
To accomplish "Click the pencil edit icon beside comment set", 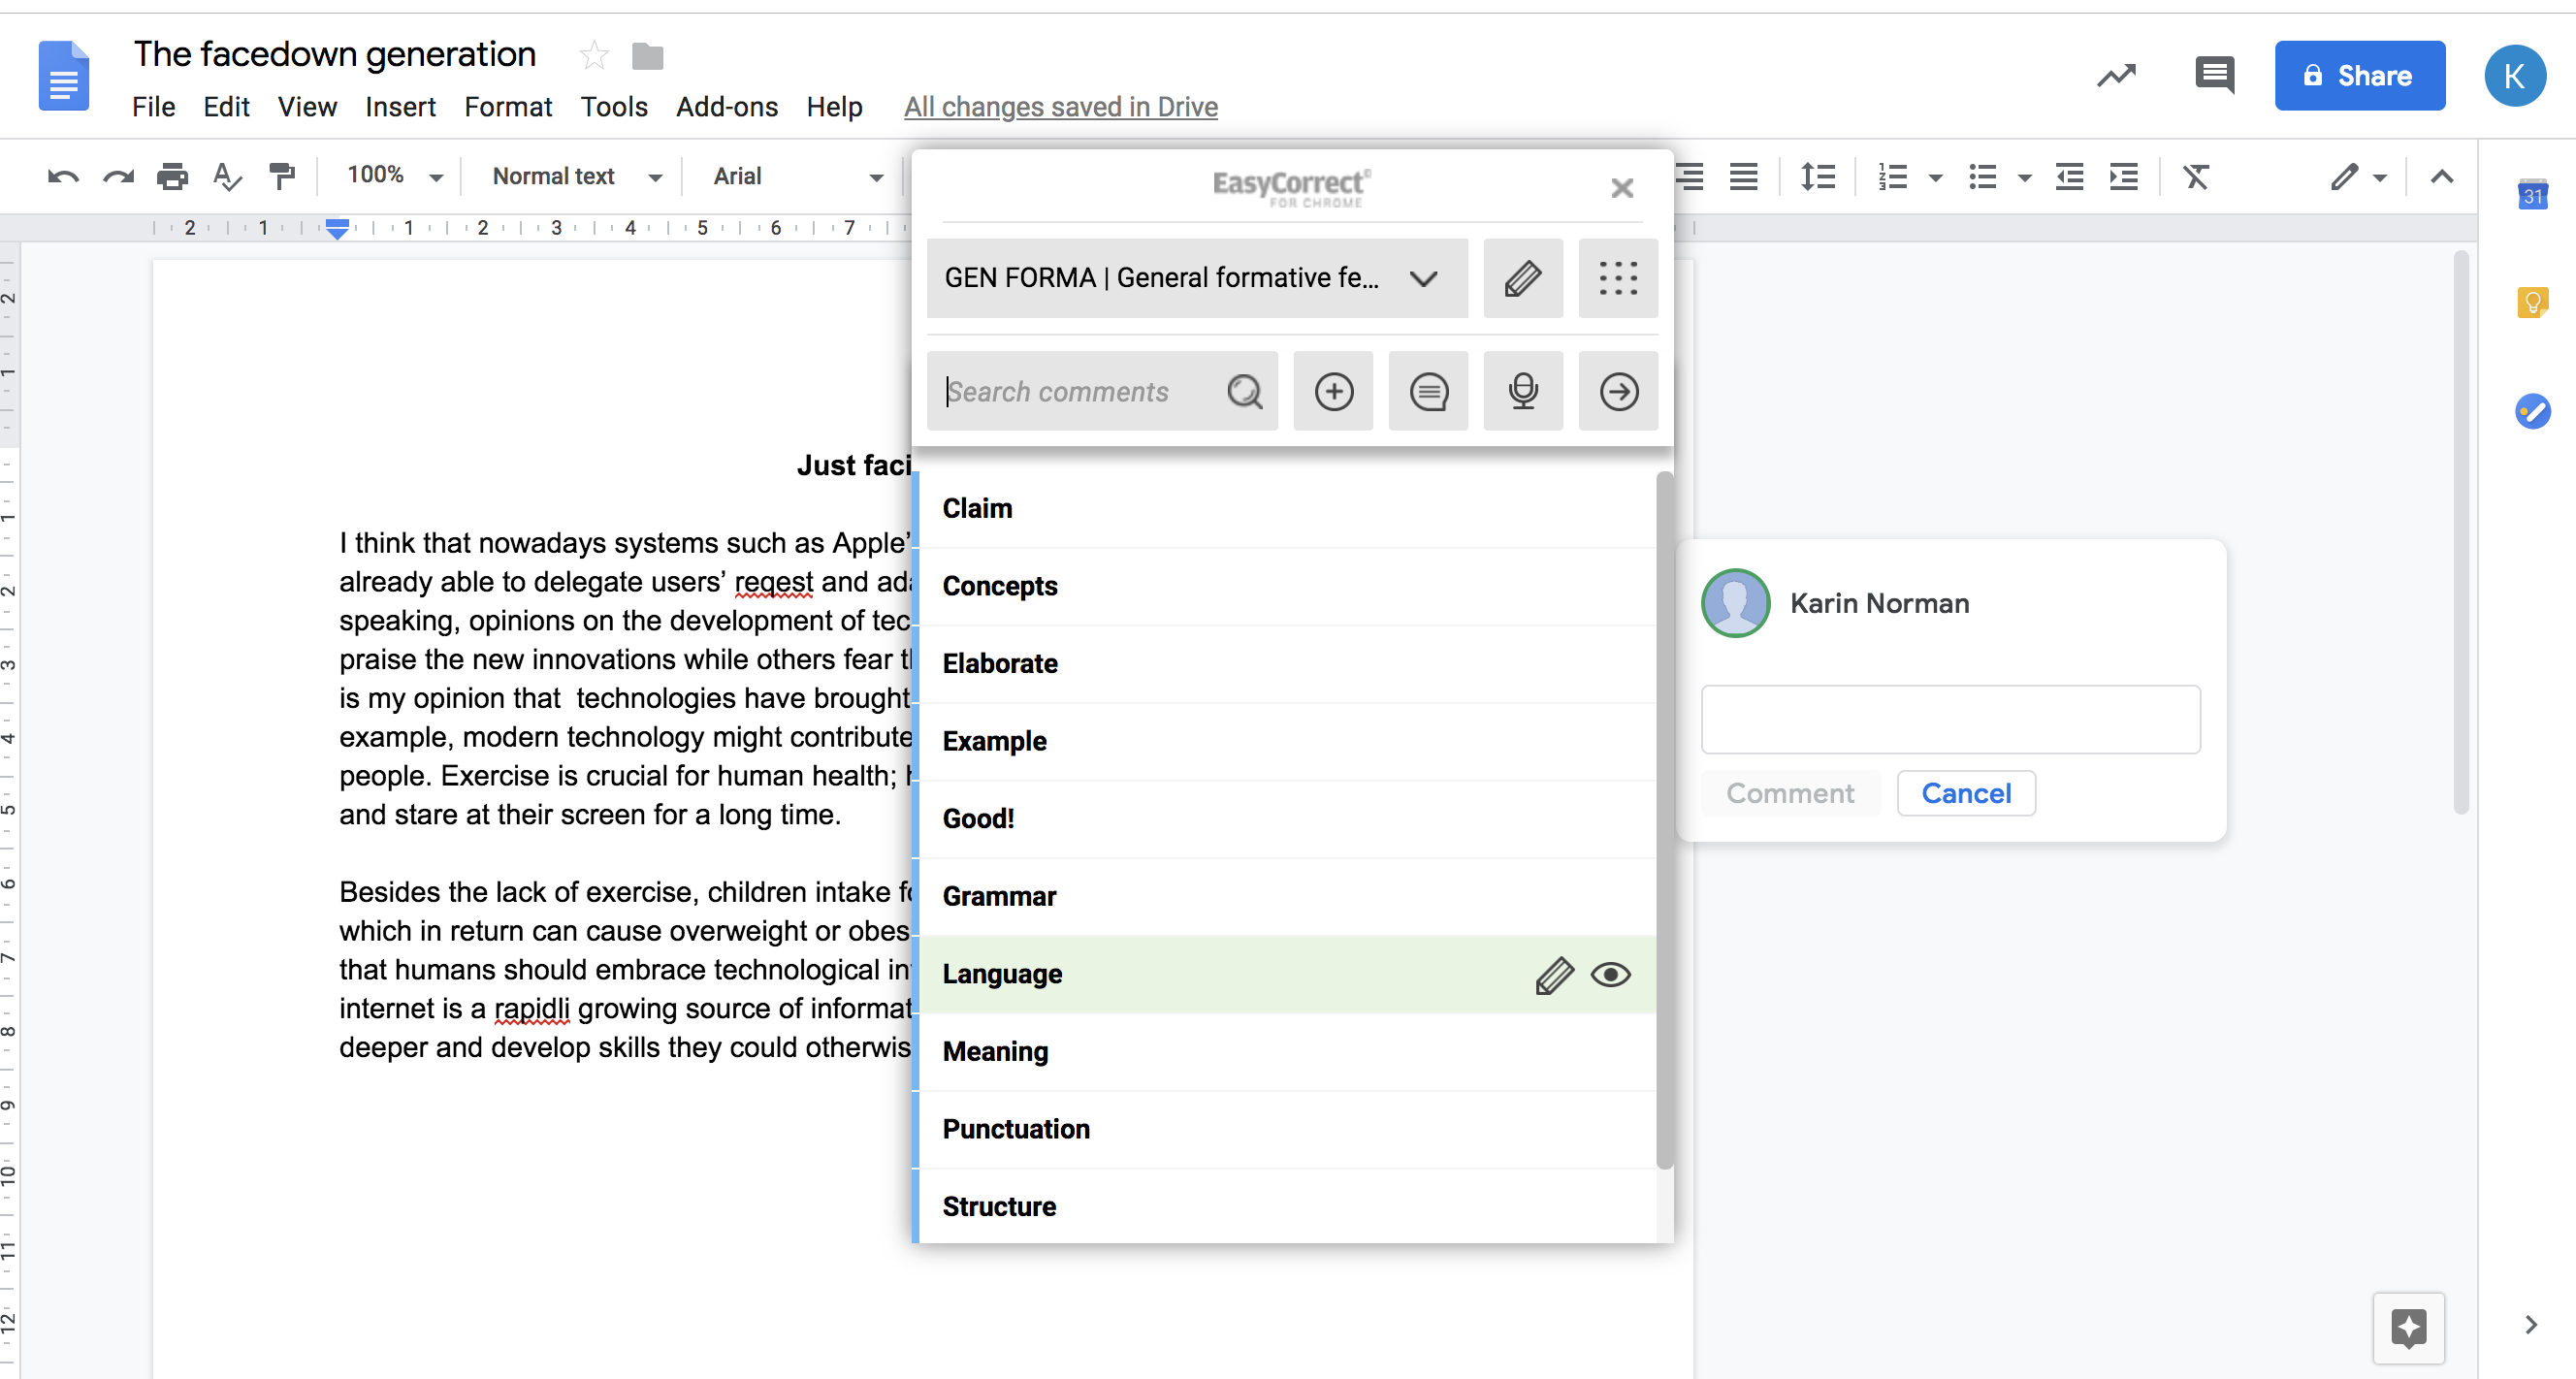I will [1522, 278].
